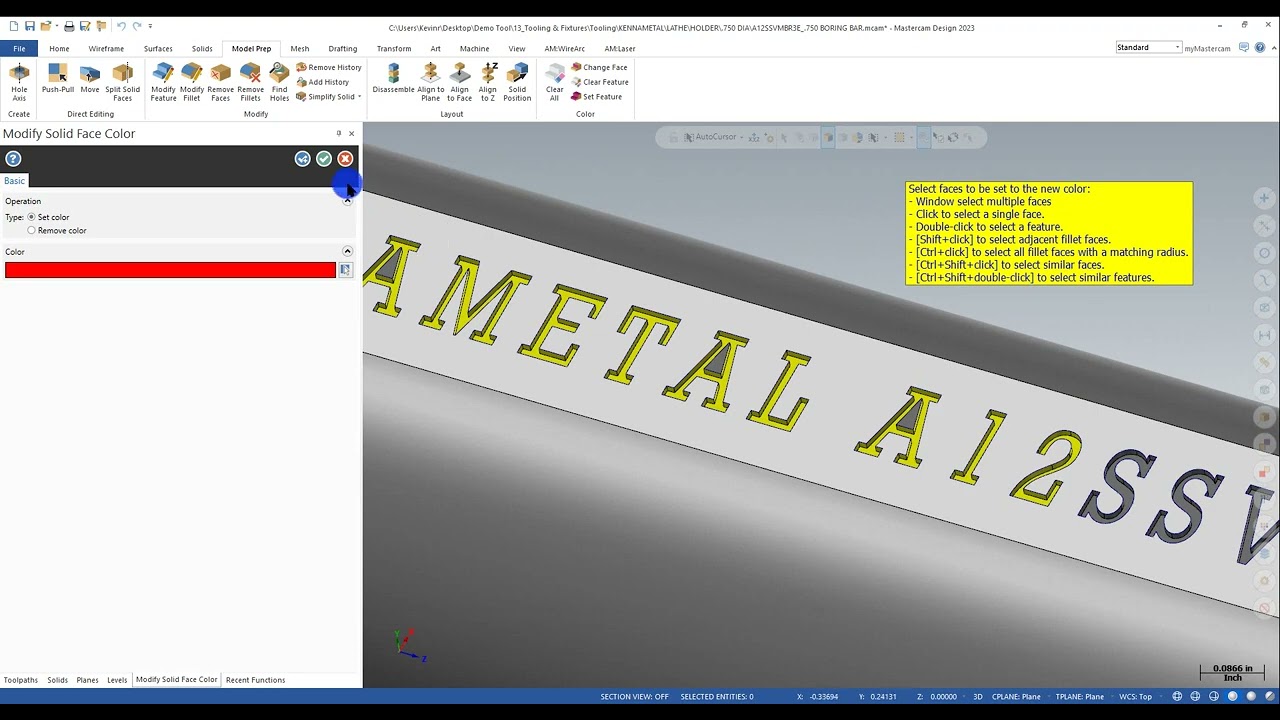
Task: Open the Machine ribbon tab
Action: pyautogui.click(x=475, y=48)
